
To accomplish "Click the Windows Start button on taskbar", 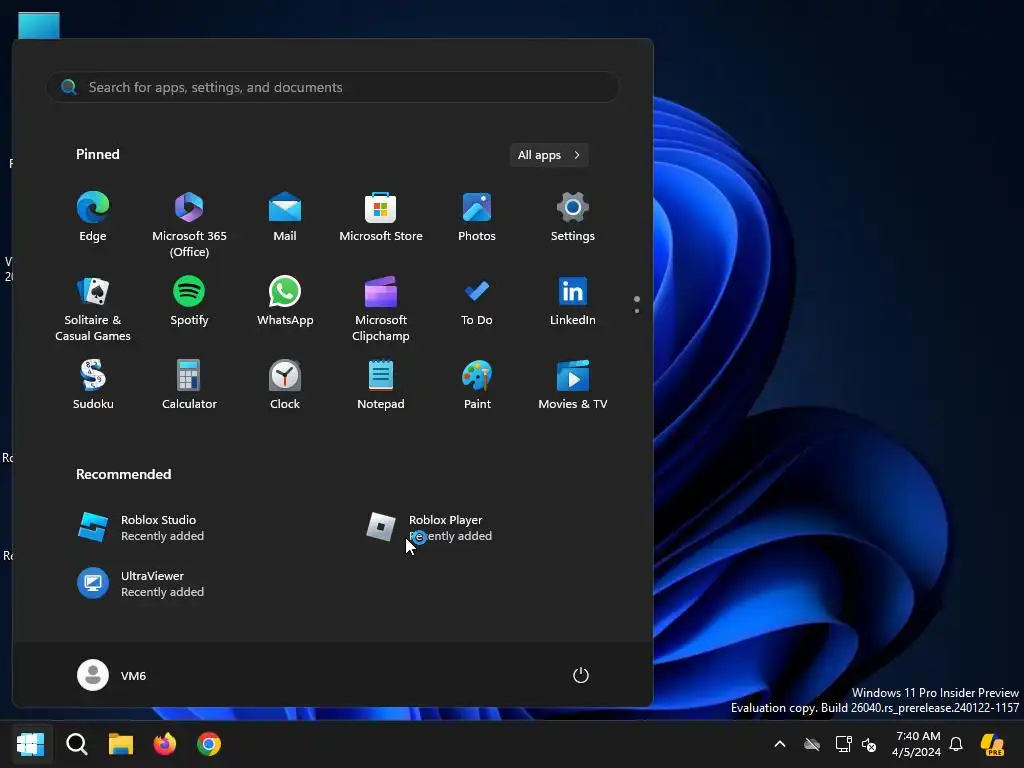I will pyautogui.click(x=31, y=744).
